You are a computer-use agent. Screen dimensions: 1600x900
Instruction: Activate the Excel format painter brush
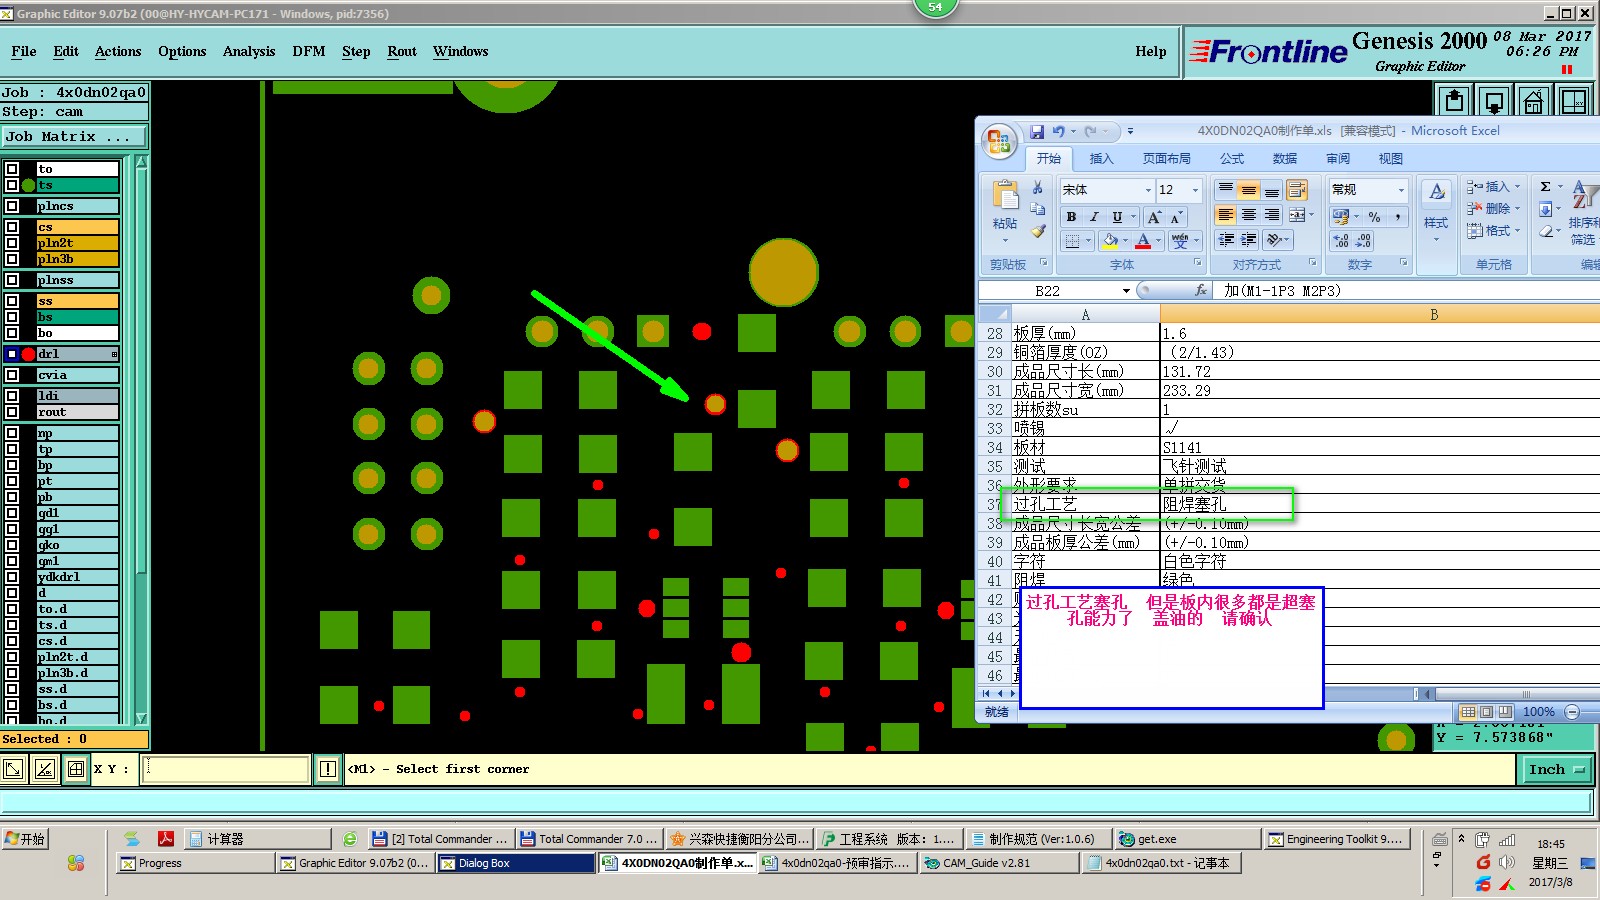tap(1038, 231)
